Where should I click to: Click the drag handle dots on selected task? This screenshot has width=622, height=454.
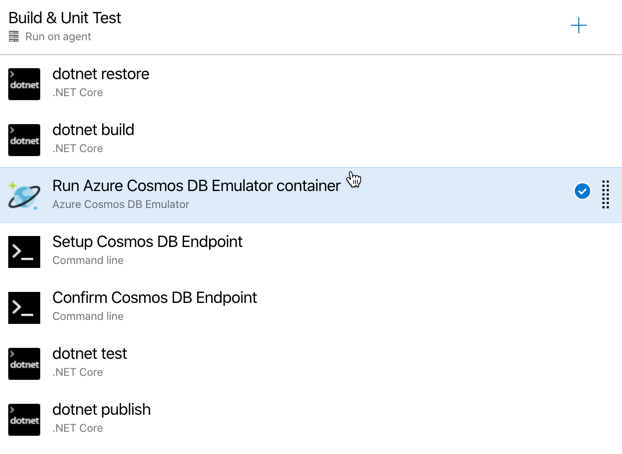pyautogui.click(x=605, y=194)
